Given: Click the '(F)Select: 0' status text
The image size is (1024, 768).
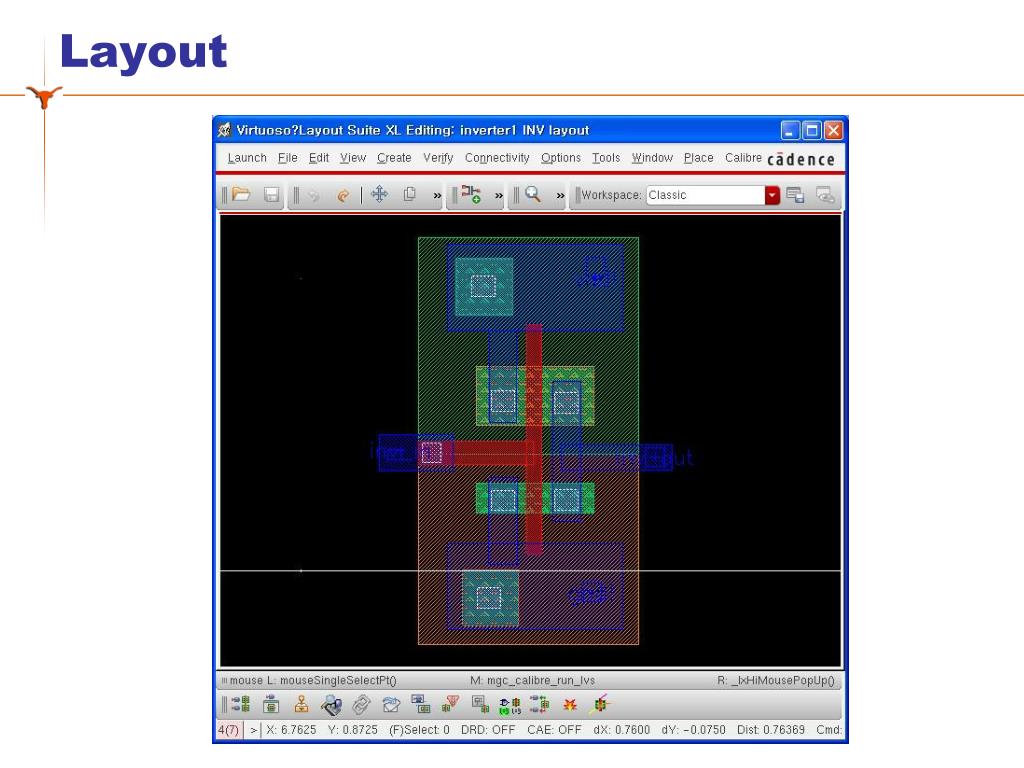Looking at the screenshot, I should pos(419,729).
